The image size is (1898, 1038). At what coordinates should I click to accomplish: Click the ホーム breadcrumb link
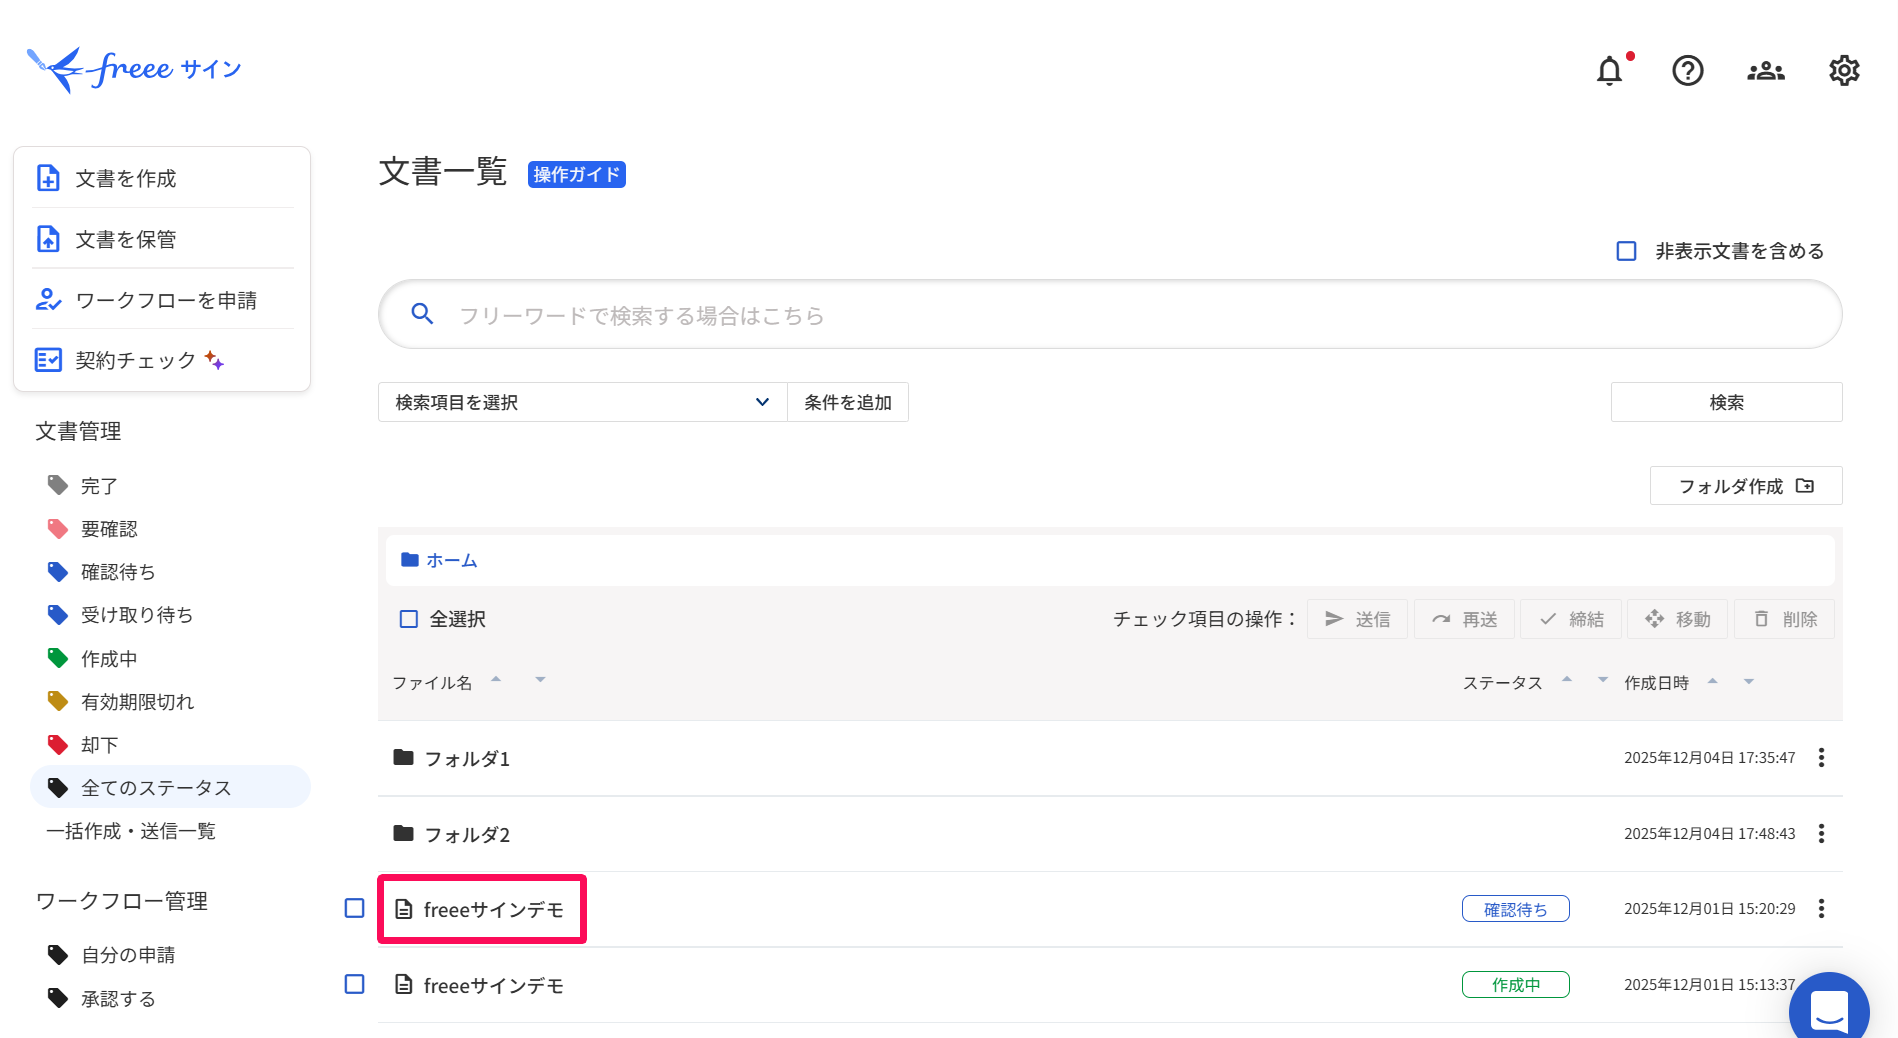tap(452, 561)
